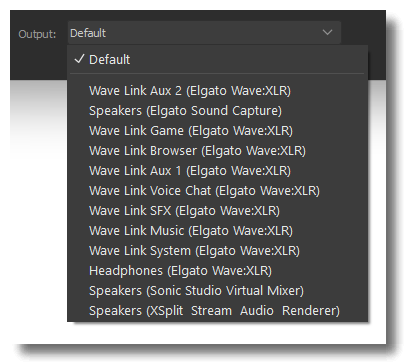Choose Wave Link System output
This screenshot has height=364, width=406.
pos(217,251)
